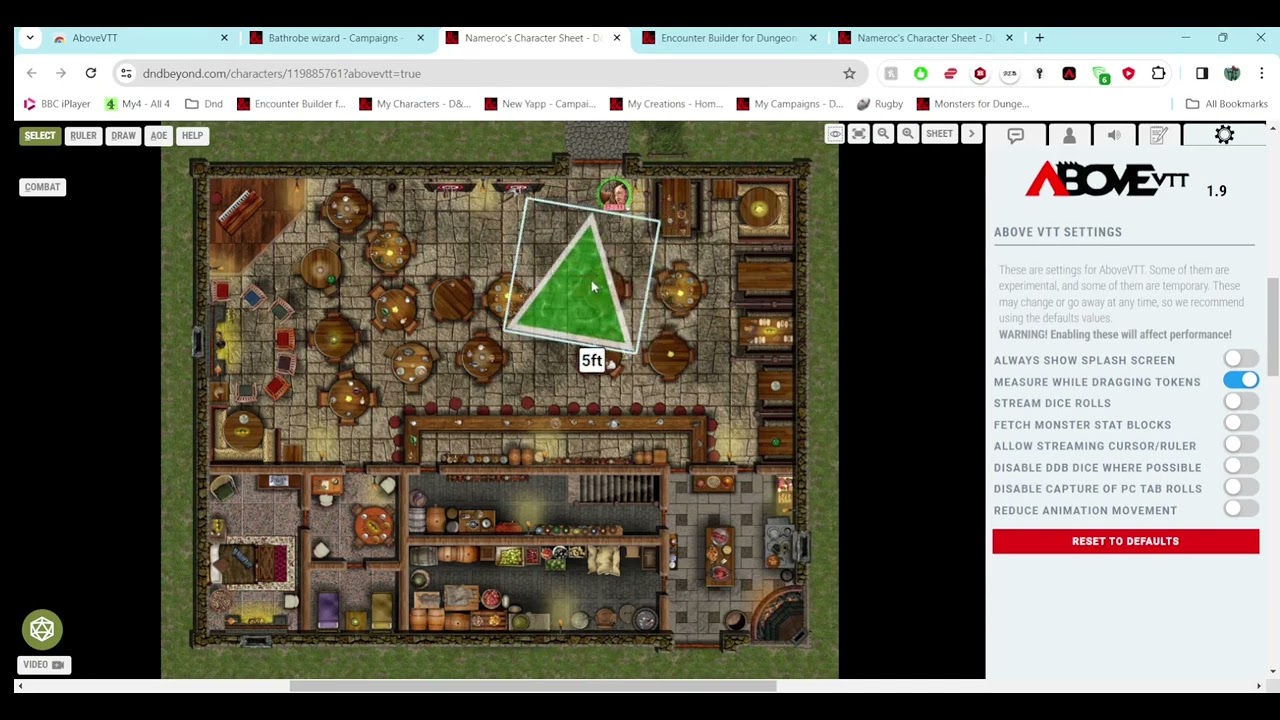Reload the page
The width and height of the screenshot is (1280, 720).
[x=91, y=73]
